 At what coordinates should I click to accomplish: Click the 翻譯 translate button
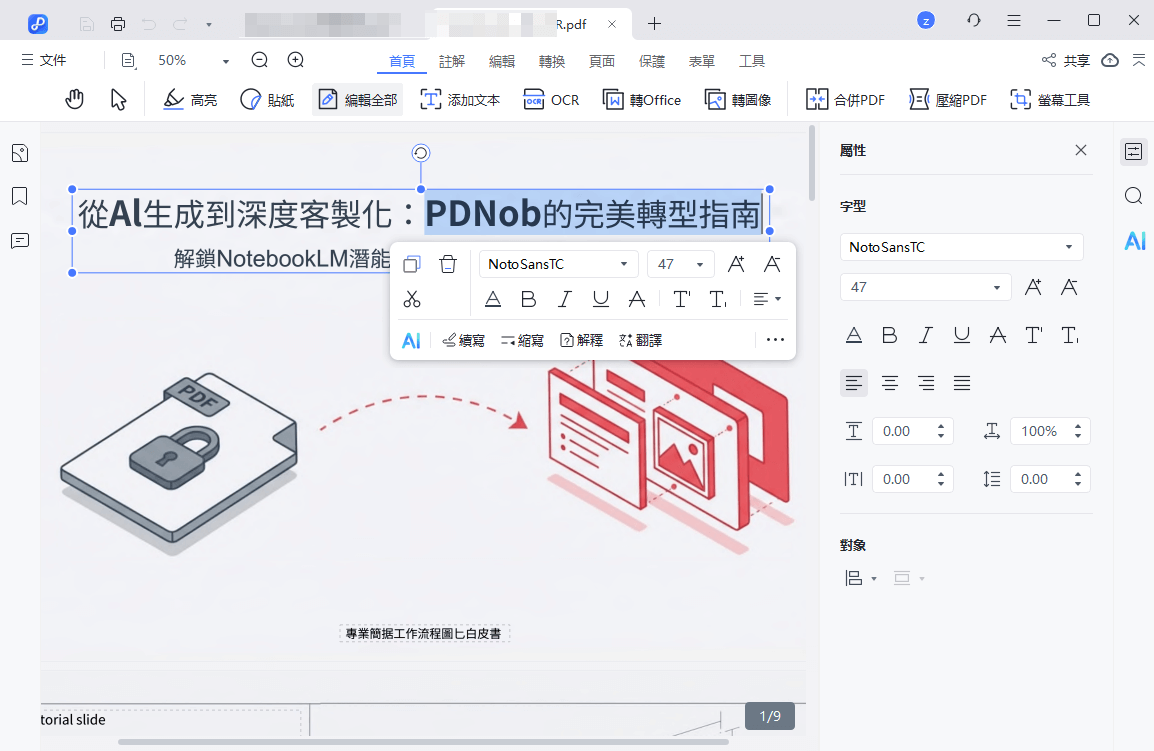tap(640, 339)
